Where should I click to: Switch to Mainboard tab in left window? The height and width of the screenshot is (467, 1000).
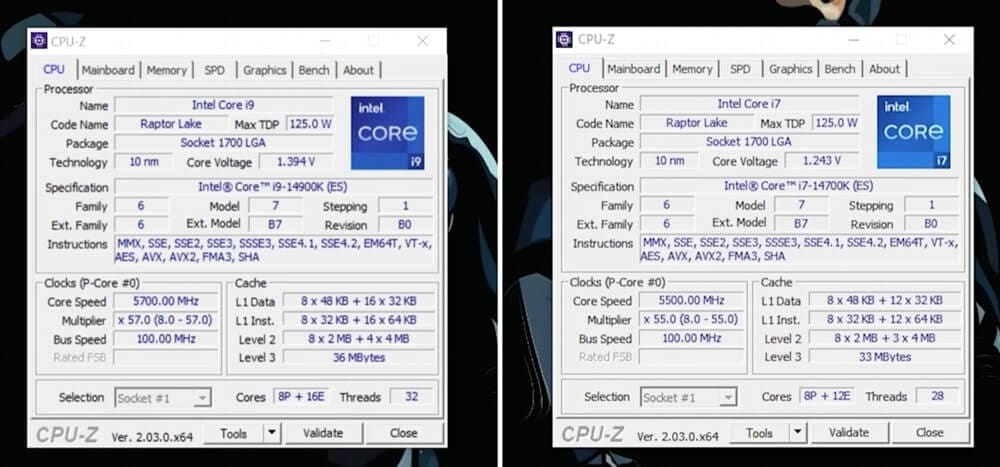[x=108, y=70]
